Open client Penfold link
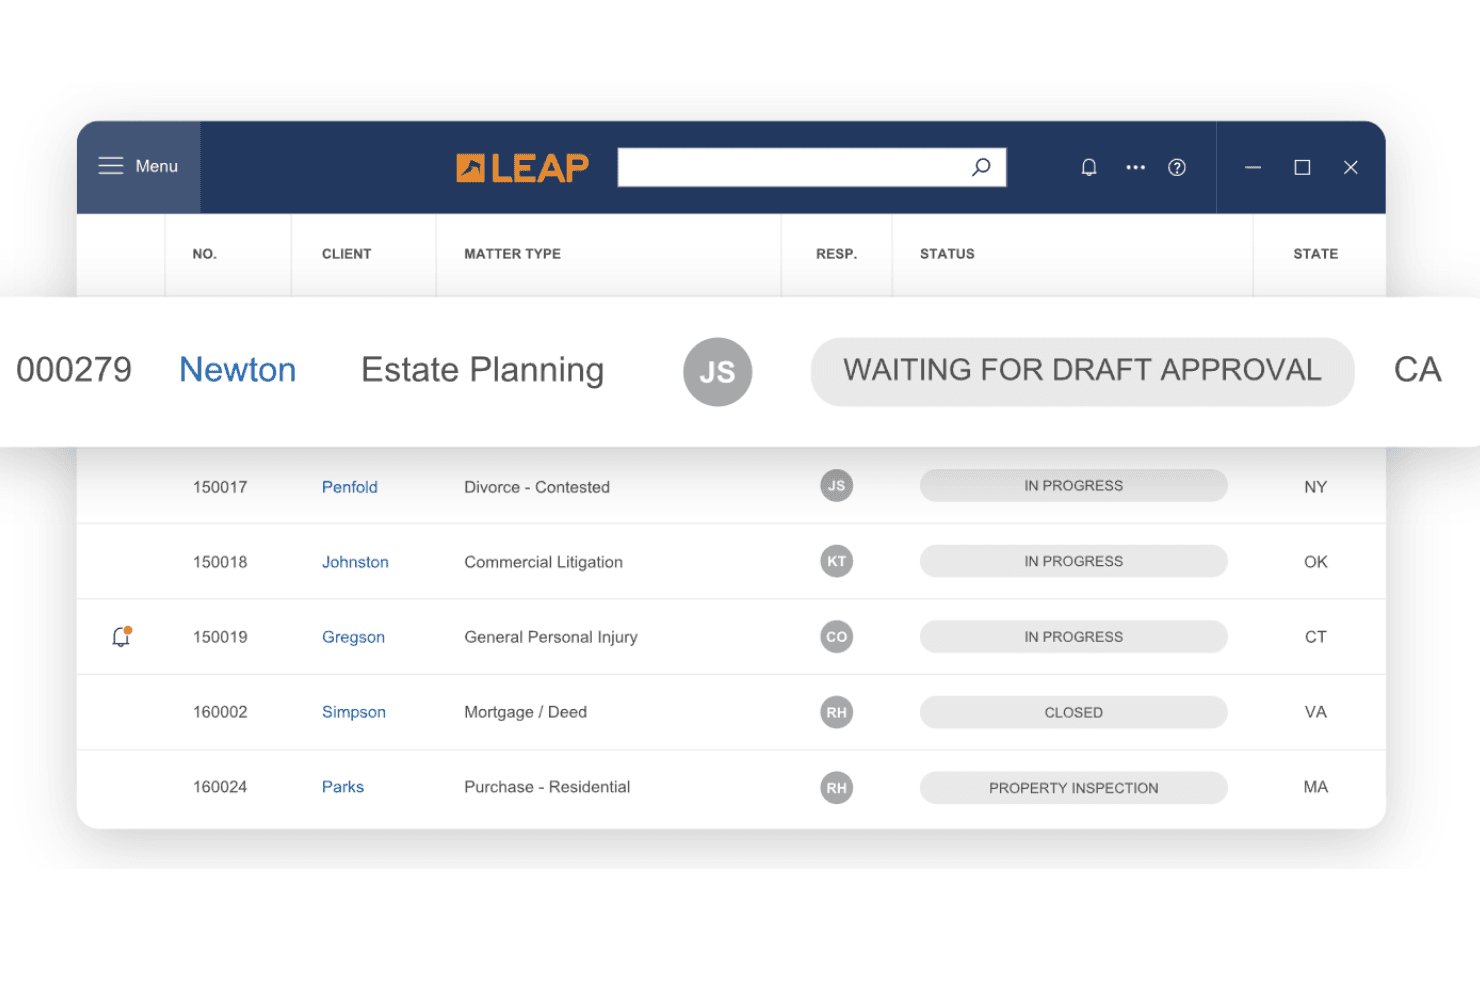 [x=349, y=487]
